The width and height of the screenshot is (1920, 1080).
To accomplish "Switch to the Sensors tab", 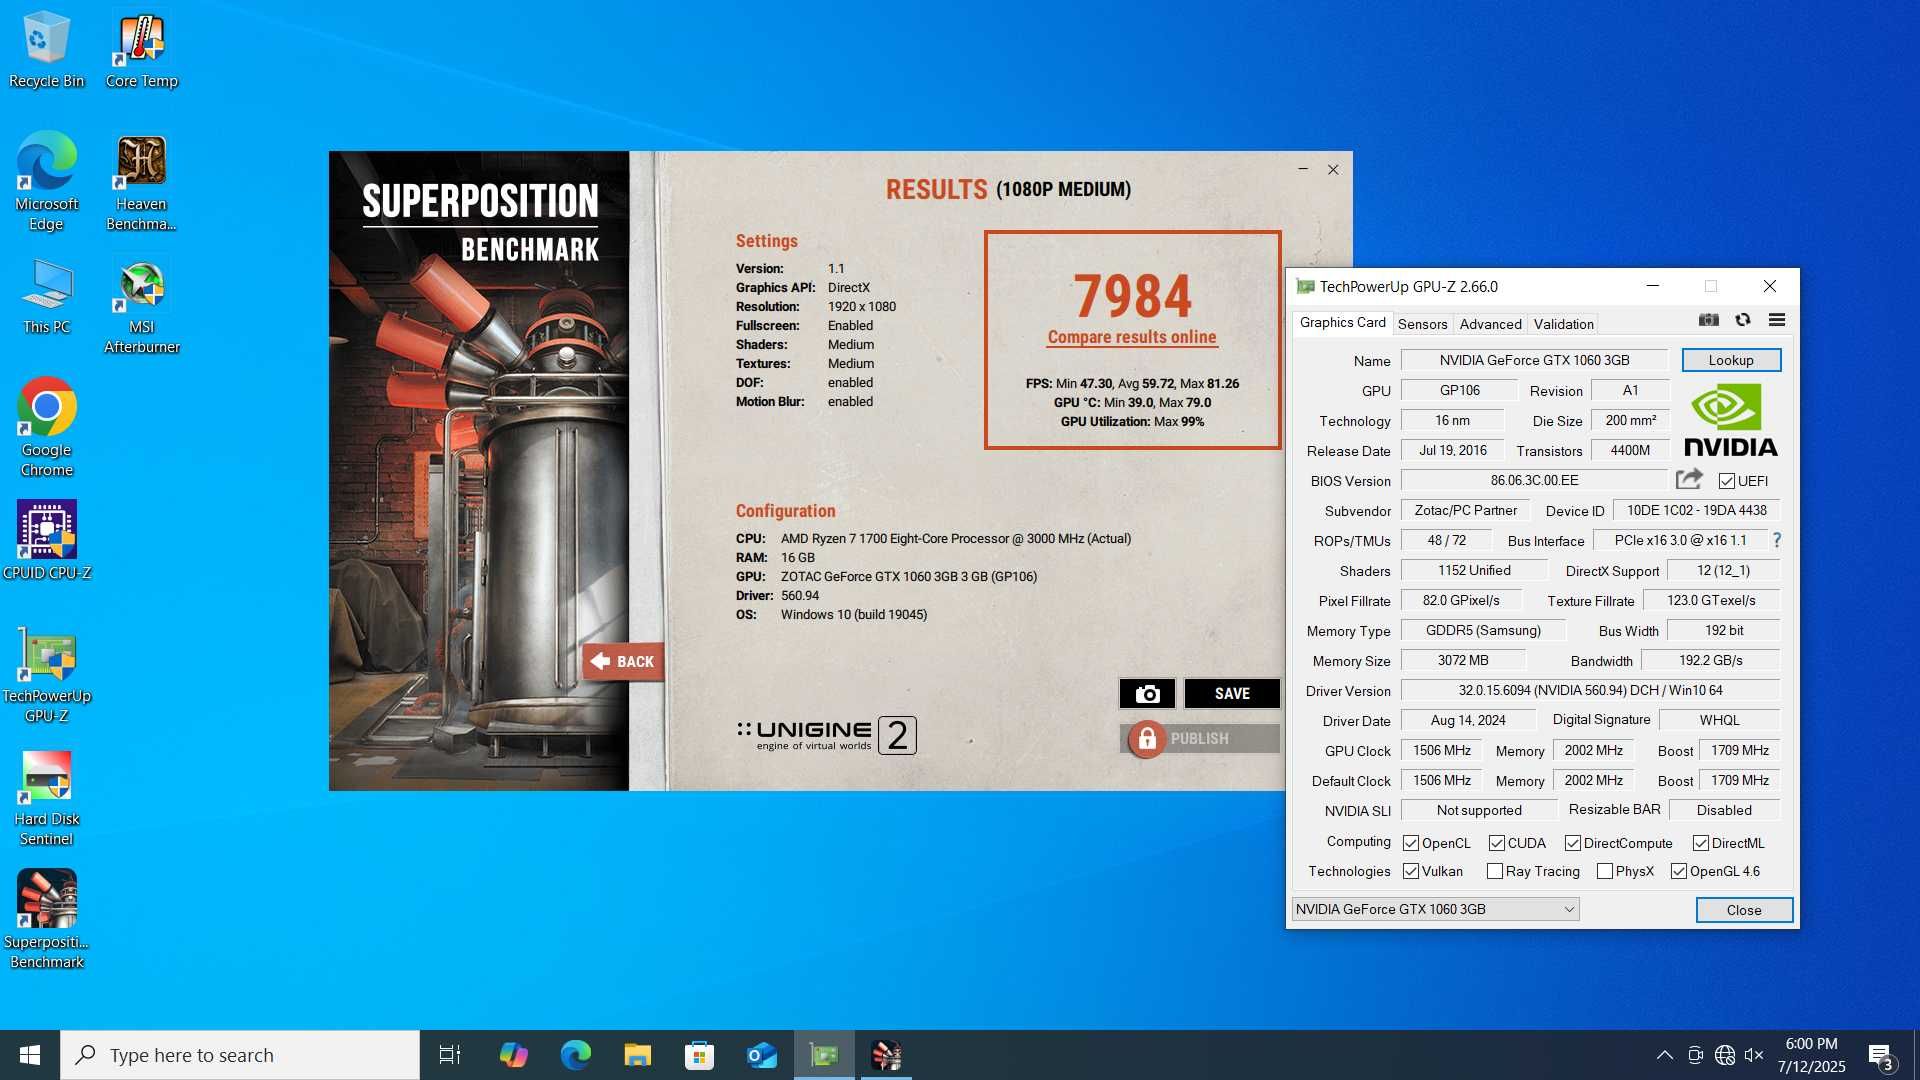I will (x=1422, y=324).
